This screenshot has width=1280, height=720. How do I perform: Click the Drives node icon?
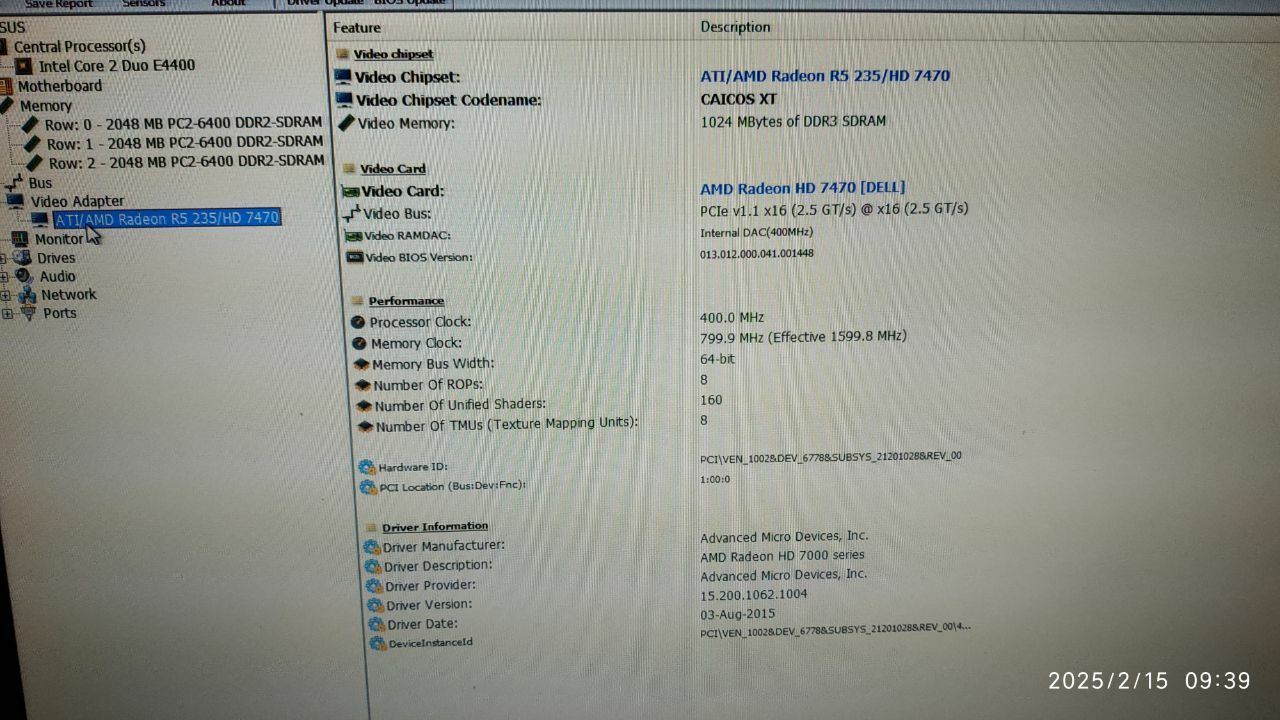tap(22, 258)
